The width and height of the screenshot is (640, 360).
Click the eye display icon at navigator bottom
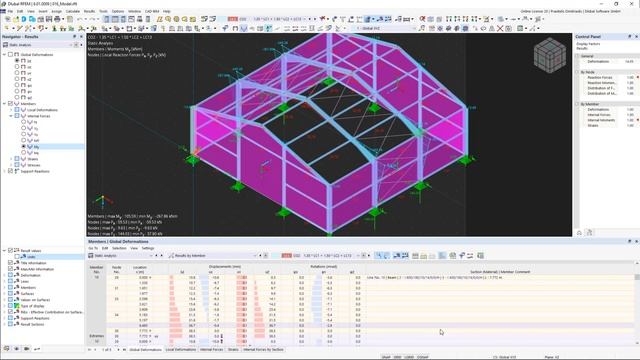coord(17,349)
